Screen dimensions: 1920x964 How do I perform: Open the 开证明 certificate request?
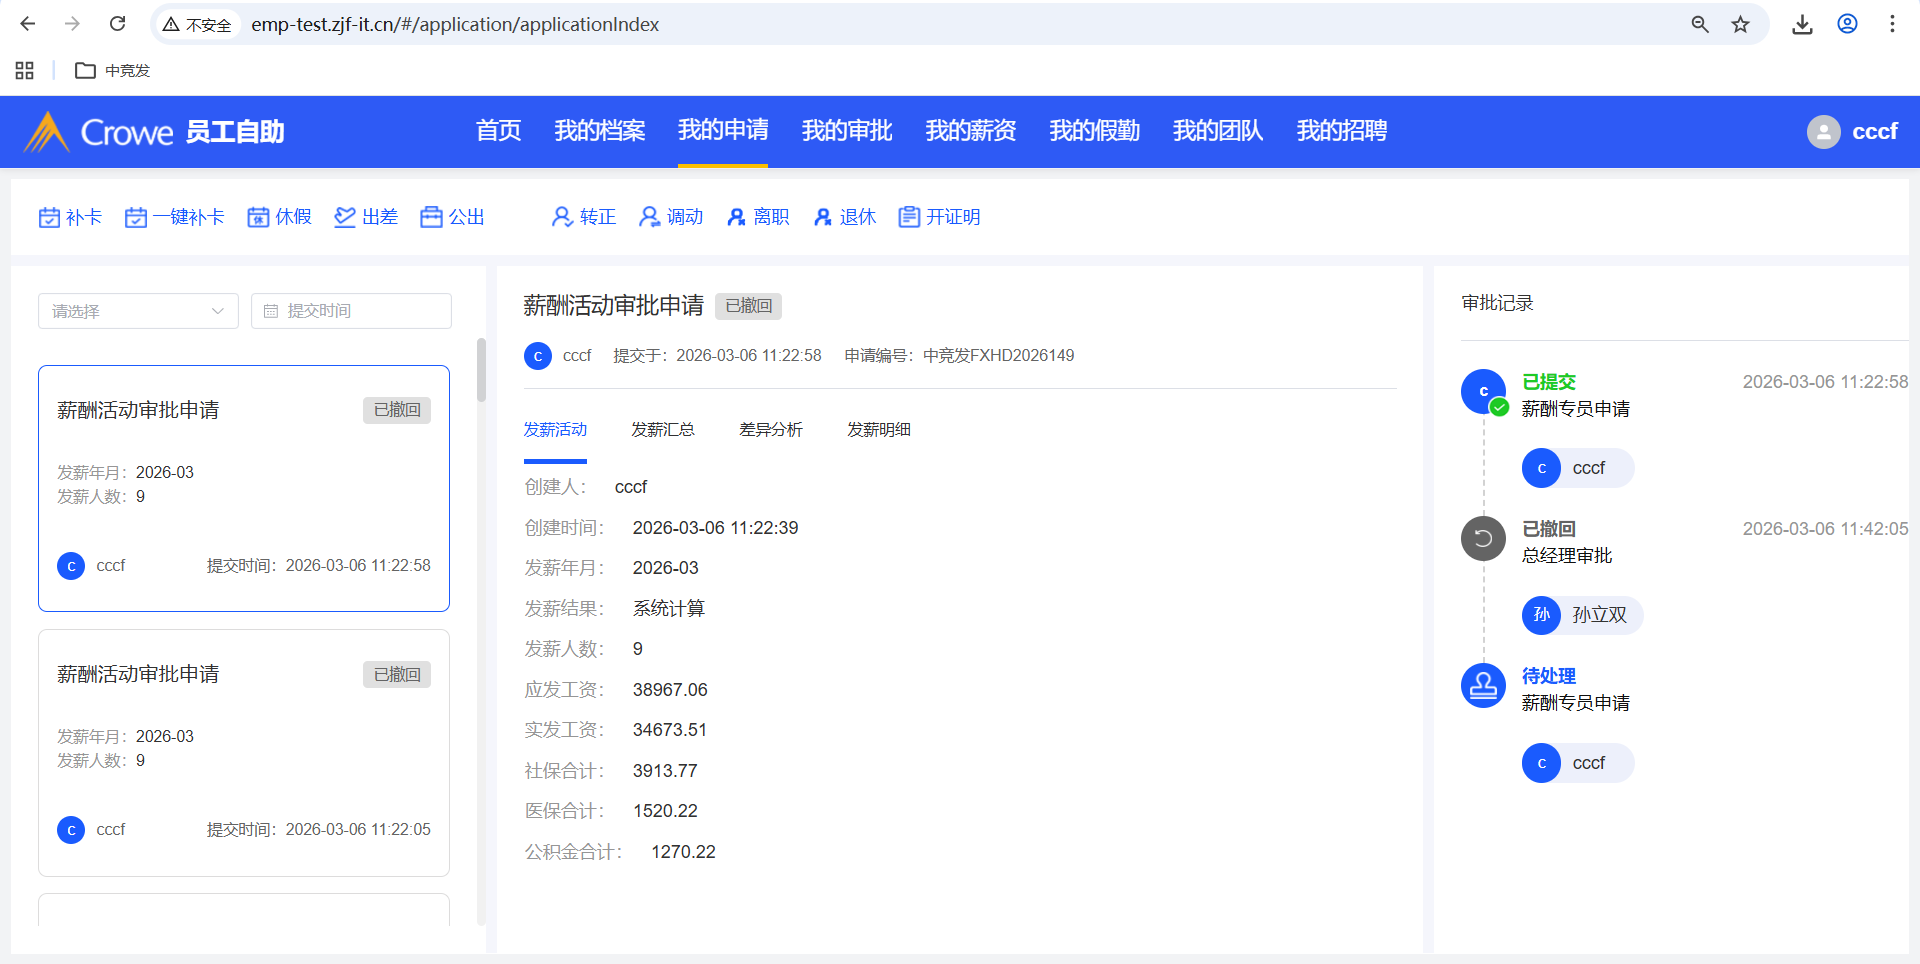[x=939, y=217]
